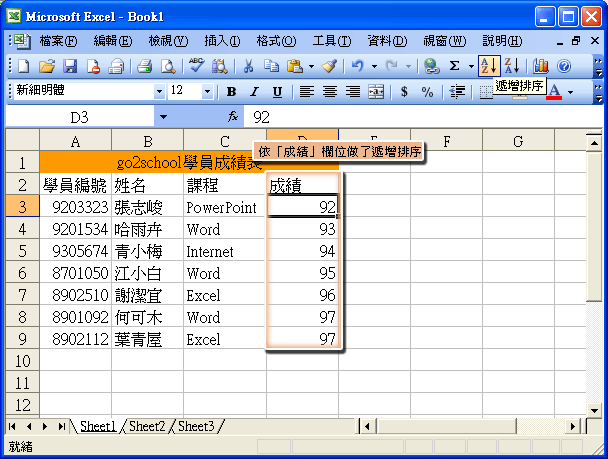Viewport: 608px width, 459px height.
Task: Open Help with the question mark icon
Action: pos(564,67)
